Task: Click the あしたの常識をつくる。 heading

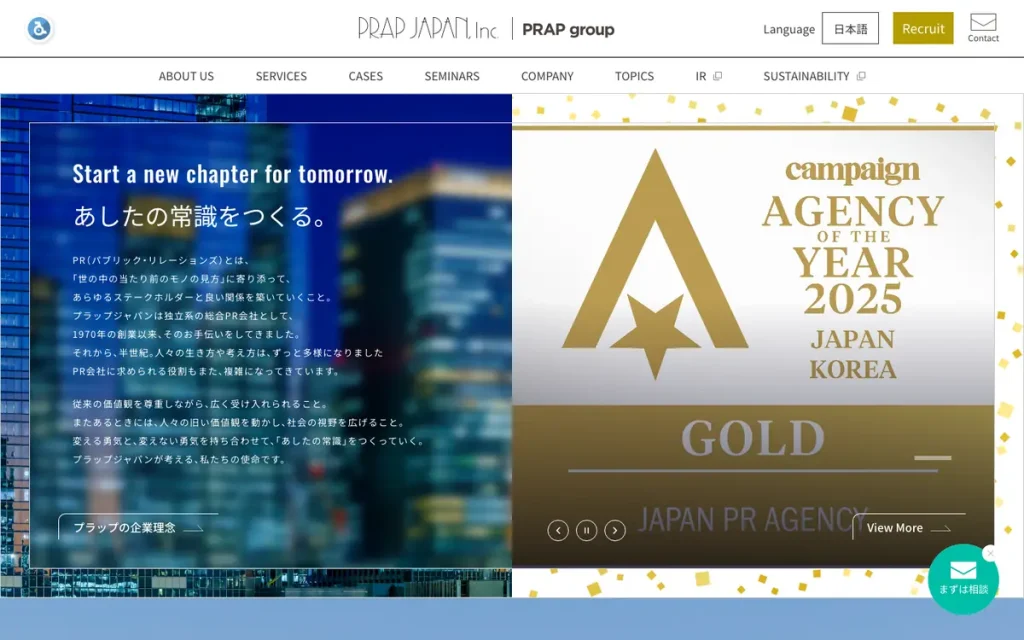Action: 200,216
